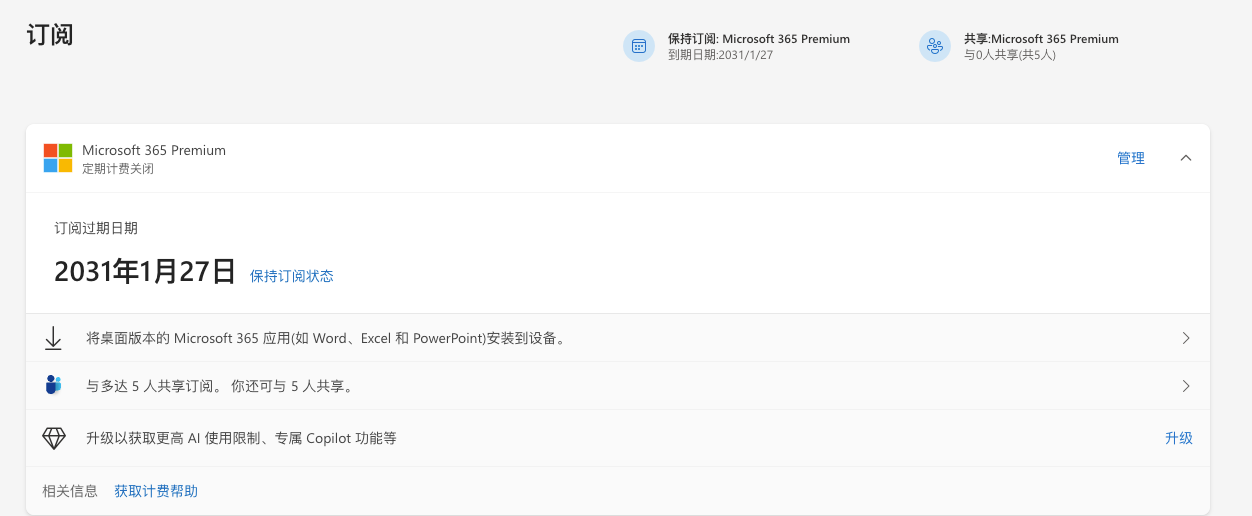Click 保持订阅: Microsoft 365 Premium header text
The width and height of the screenshot is (1252, 516).
point(759,39)
